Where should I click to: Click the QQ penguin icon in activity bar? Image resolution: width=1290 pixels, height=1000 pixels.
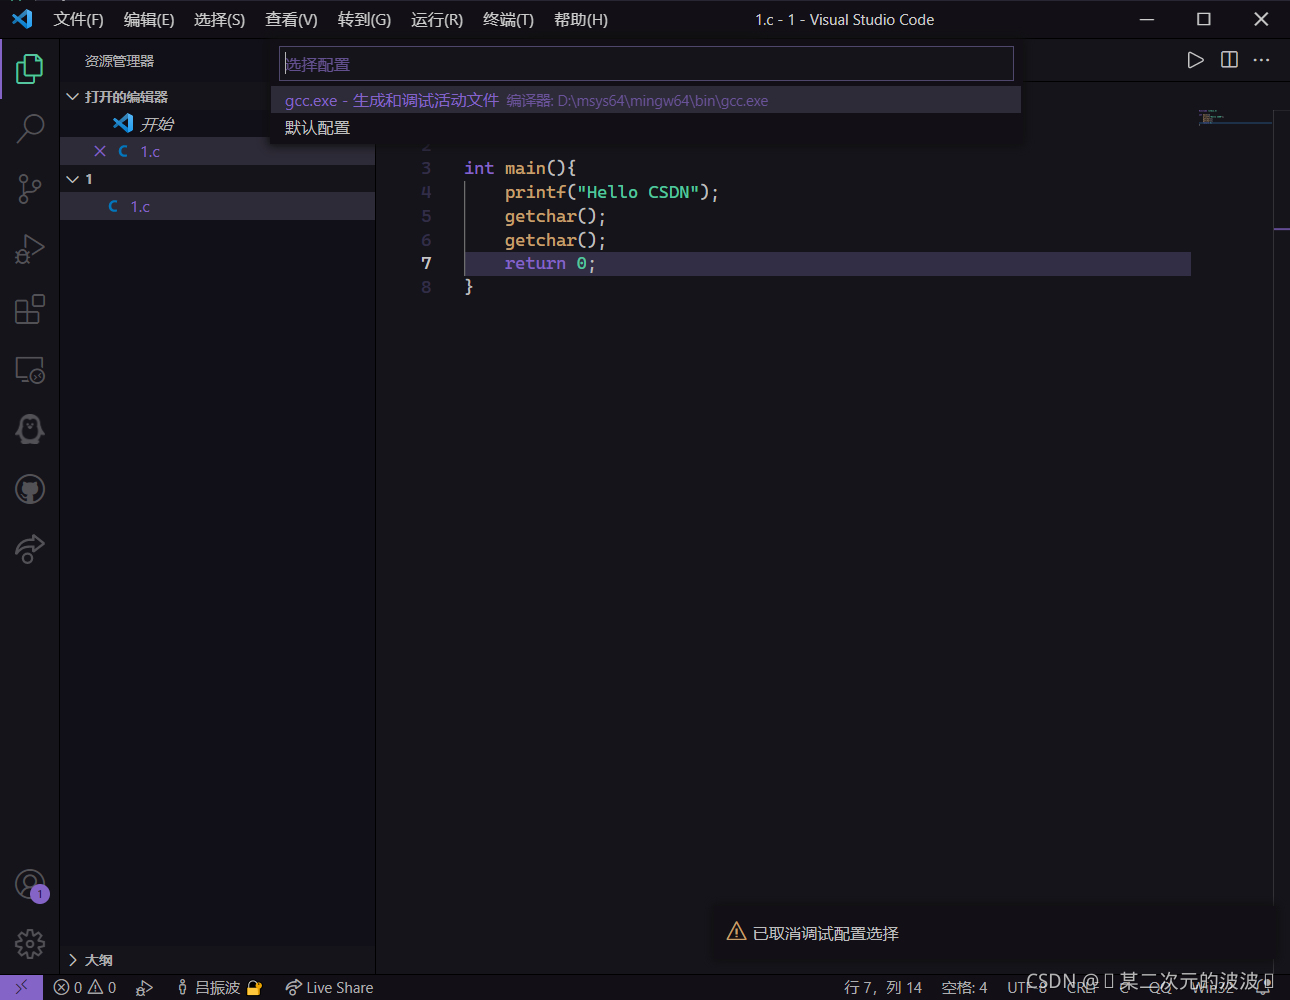point(30,429)
